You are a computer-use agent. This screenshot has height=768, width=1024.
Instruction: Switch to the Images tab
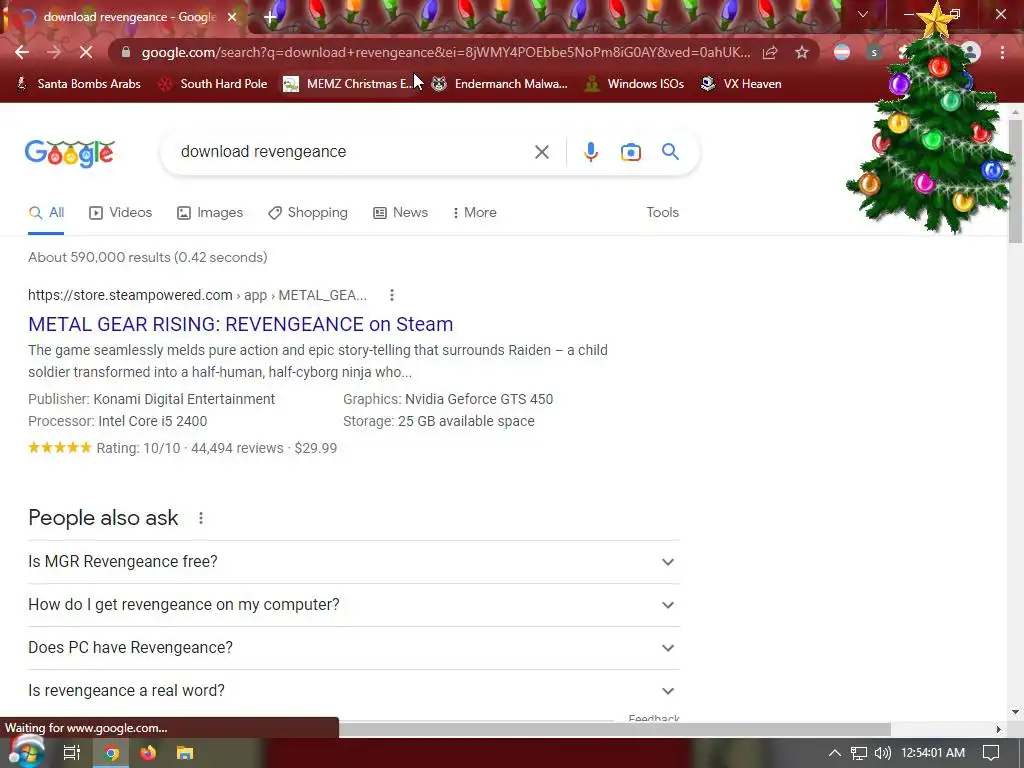point(210,213)
